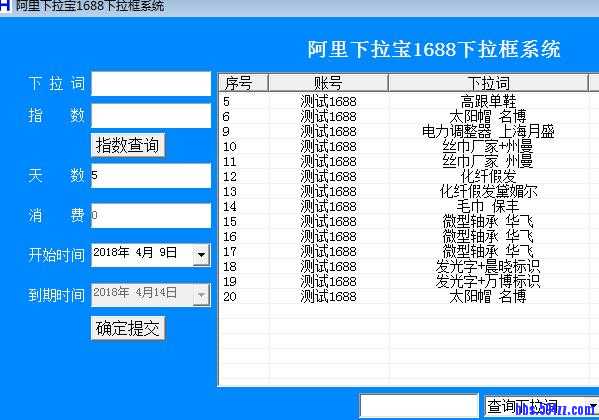
Task: Click the 指数 input field
Action: (x=151, y=116)
